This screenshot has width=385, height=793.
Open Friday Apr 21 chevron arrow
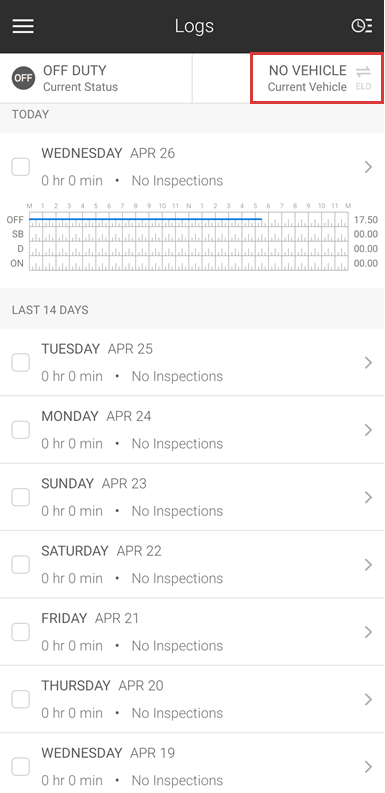(368, 632)
